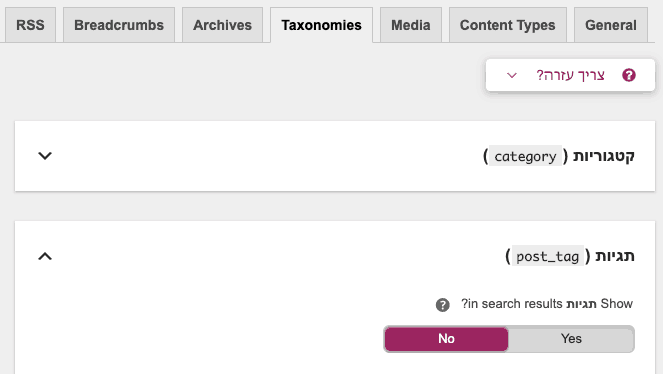This screenshot has width=663, height=374.
Task: Switch to the RSS tab
Action: pos(30,25)
